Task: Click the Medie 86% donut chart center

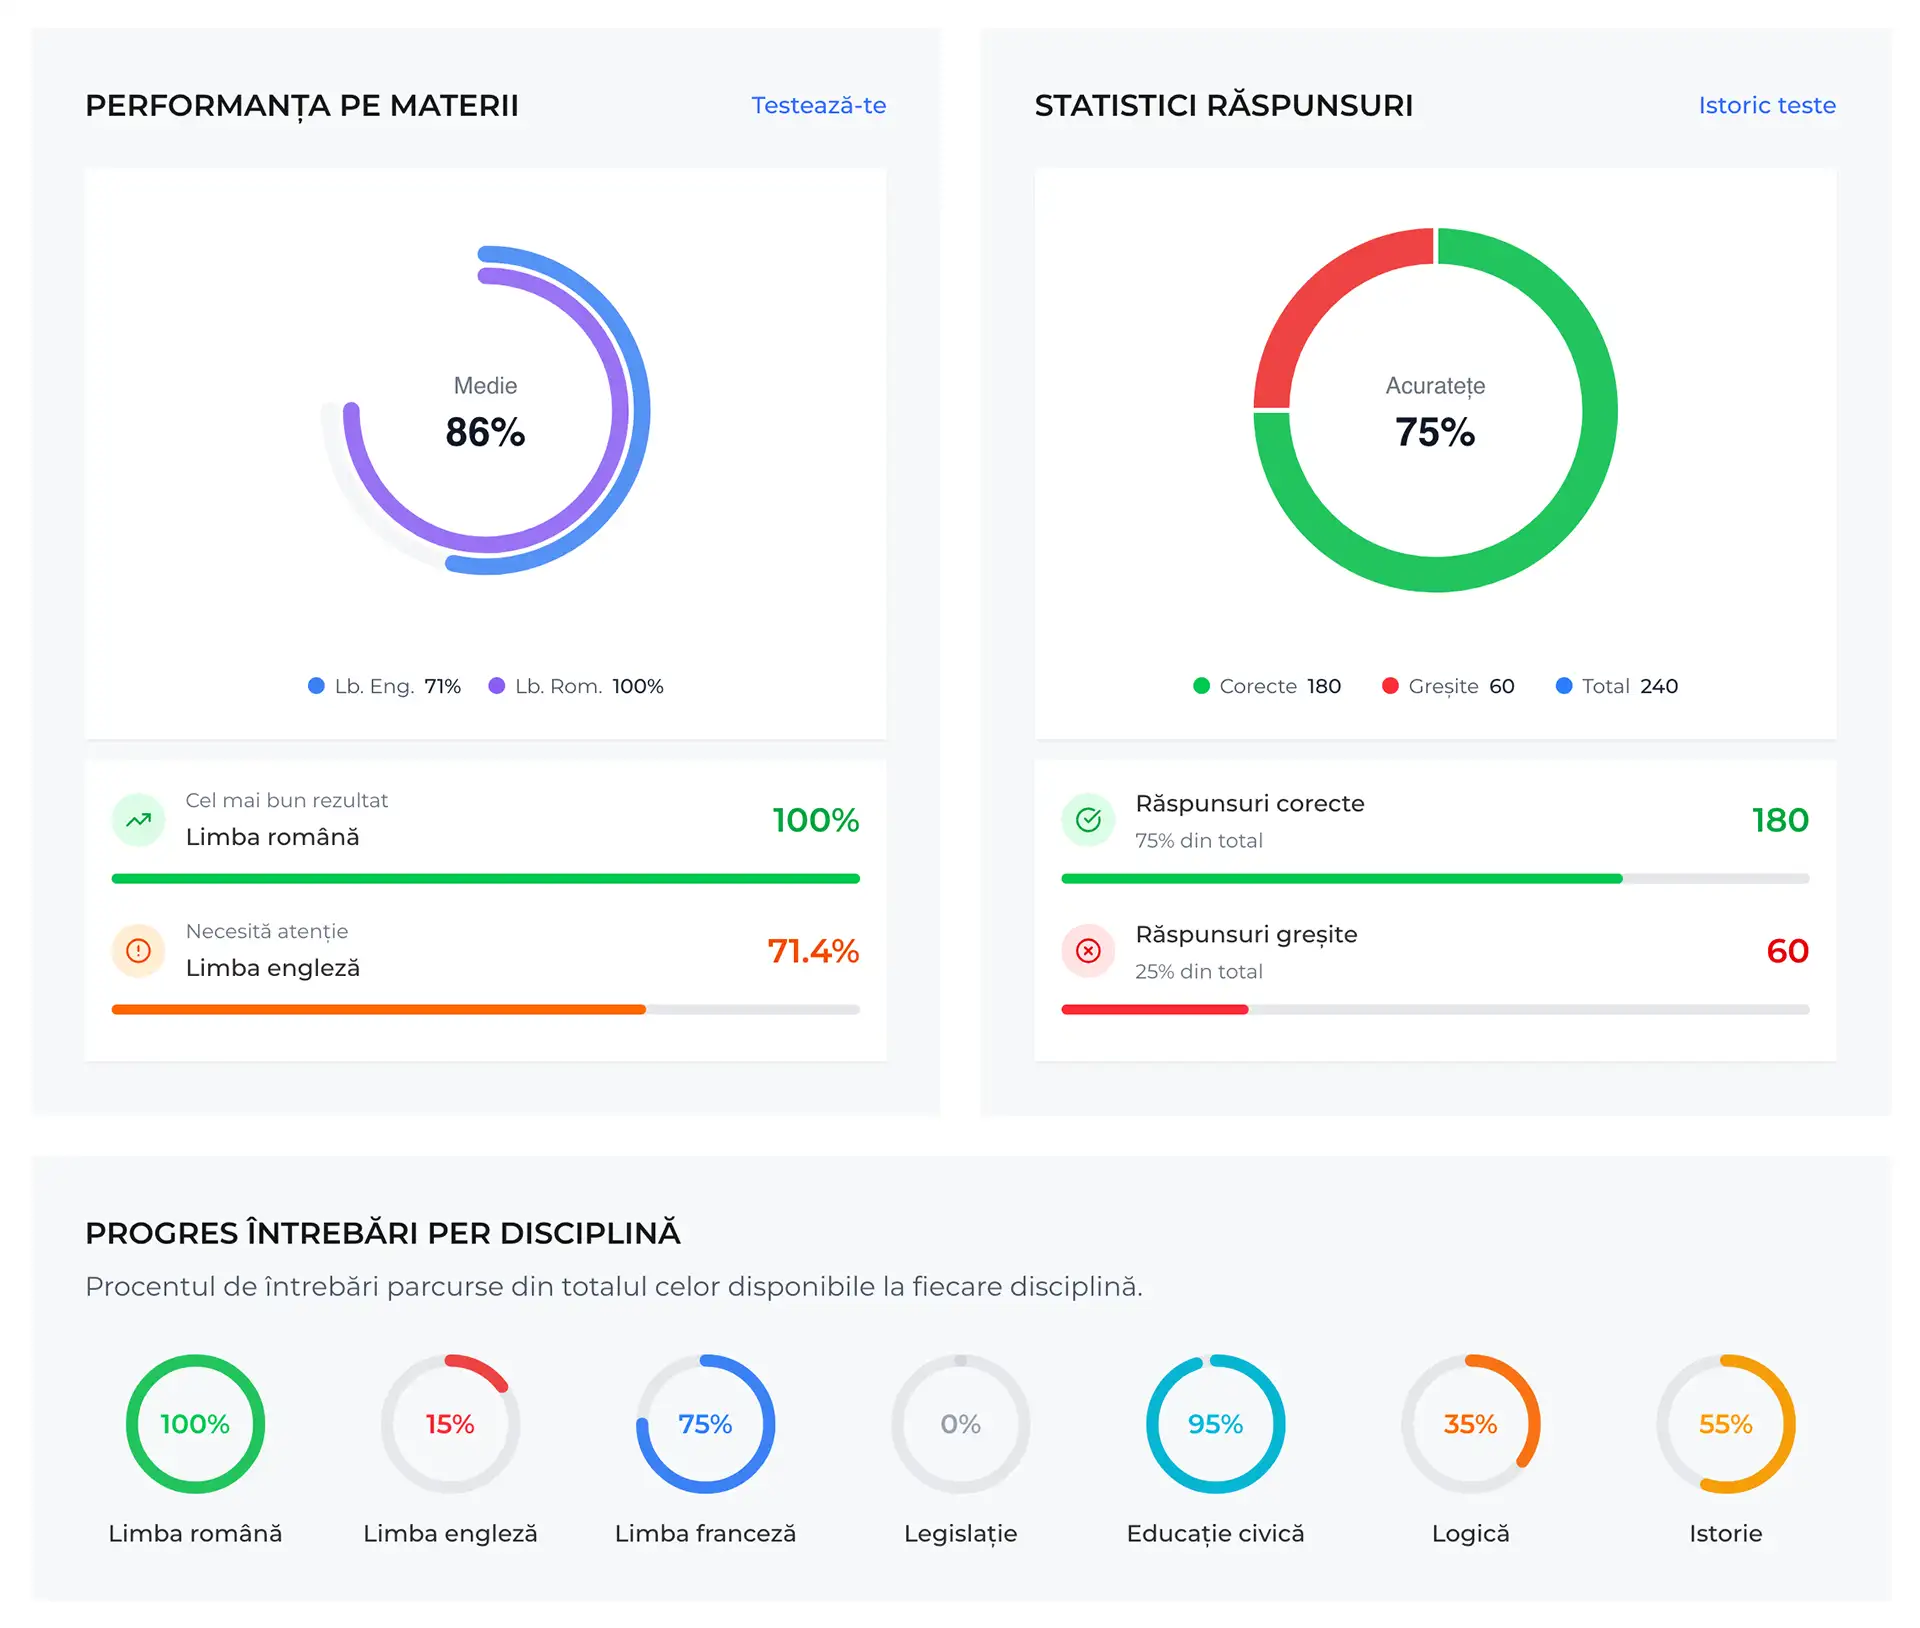Action: 485,413
